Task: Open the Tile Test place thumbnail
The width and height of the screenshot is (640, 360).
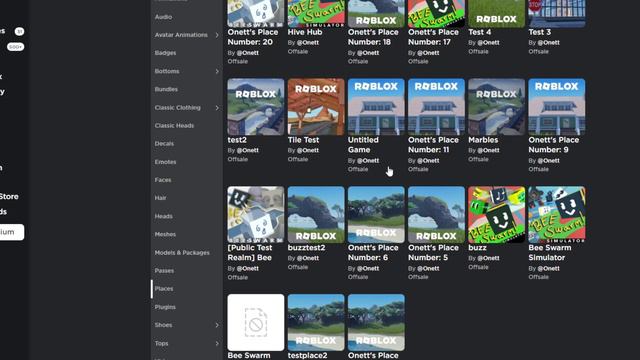Action: click(316, 107)
